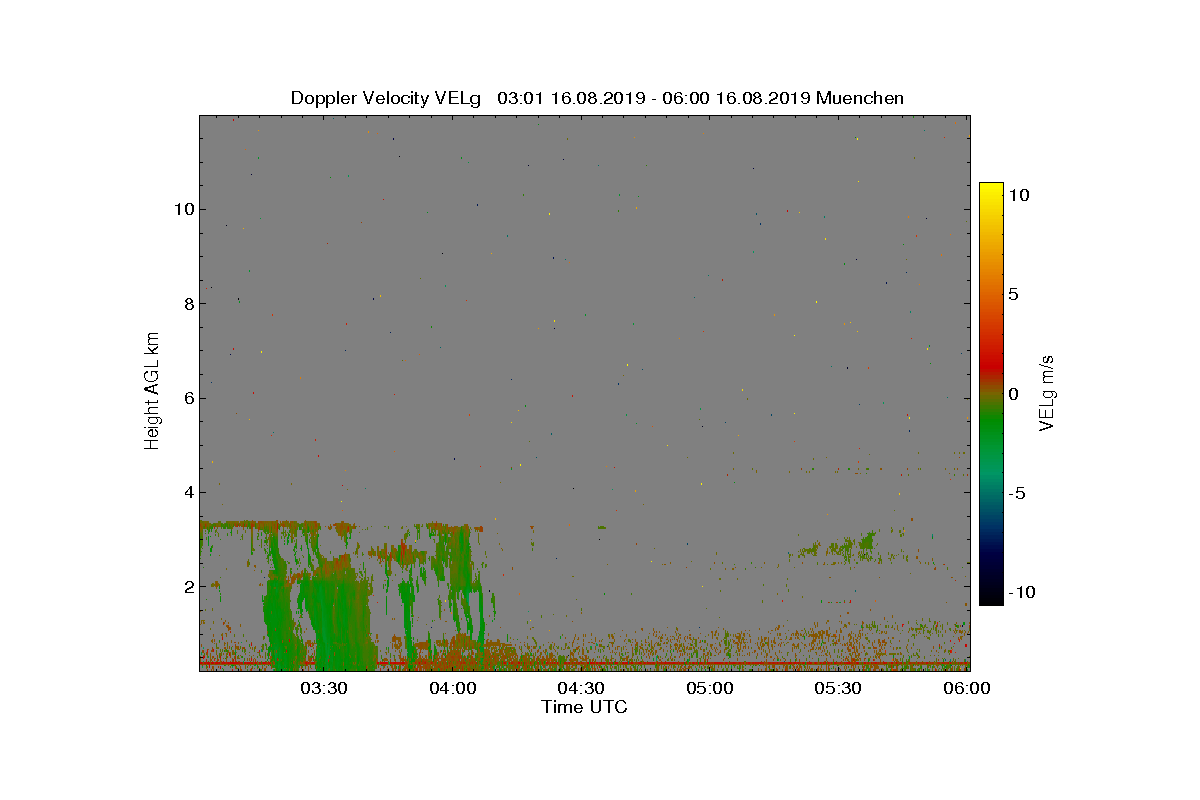
Task: Click the colorbar value -10 label
Action: (x=1021, y=592)
